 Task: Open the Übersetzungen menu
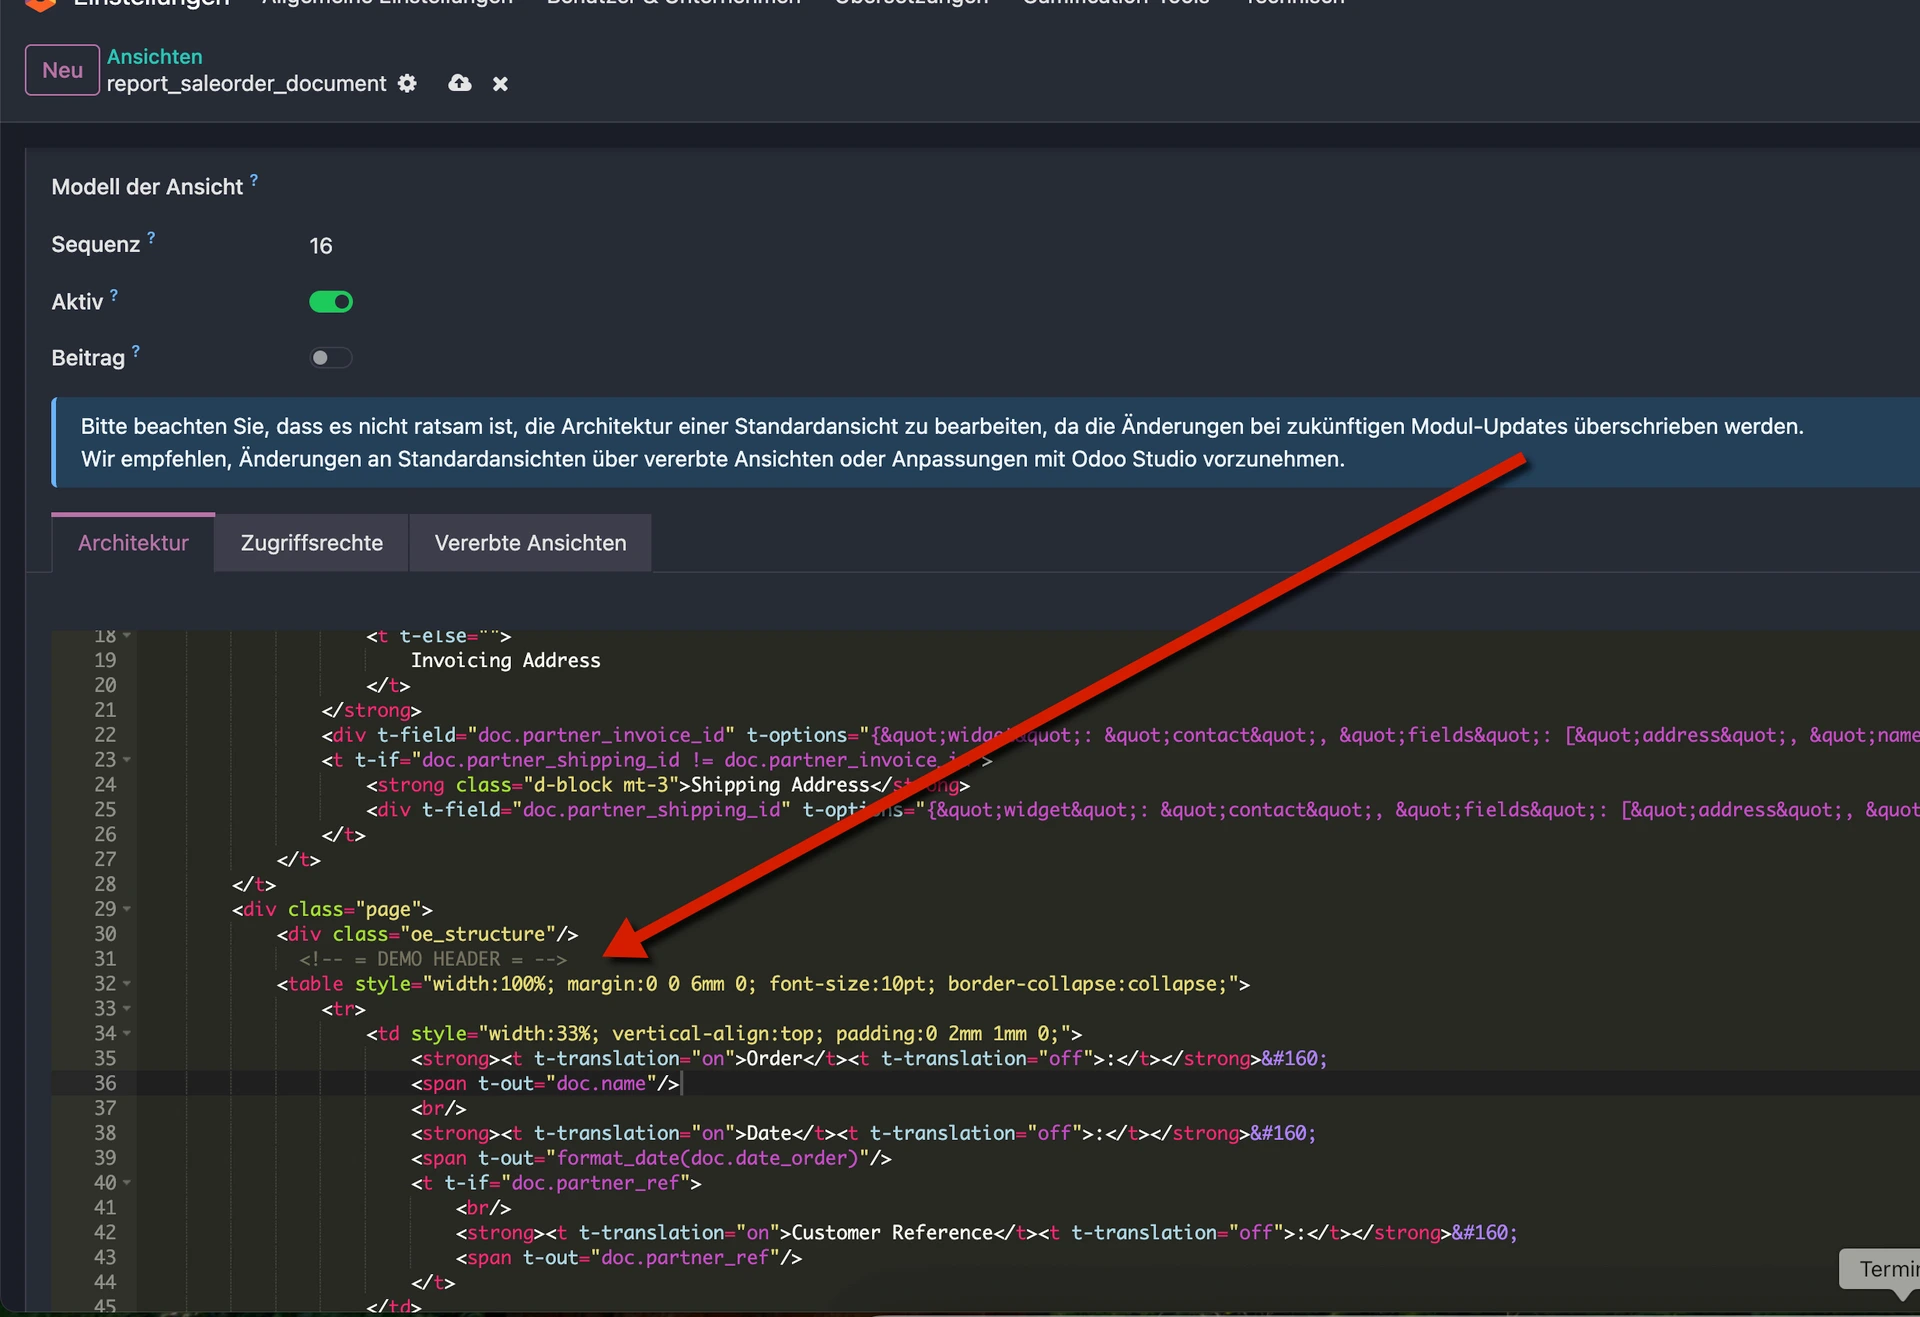pyautogui.click(x=909, y=4)
